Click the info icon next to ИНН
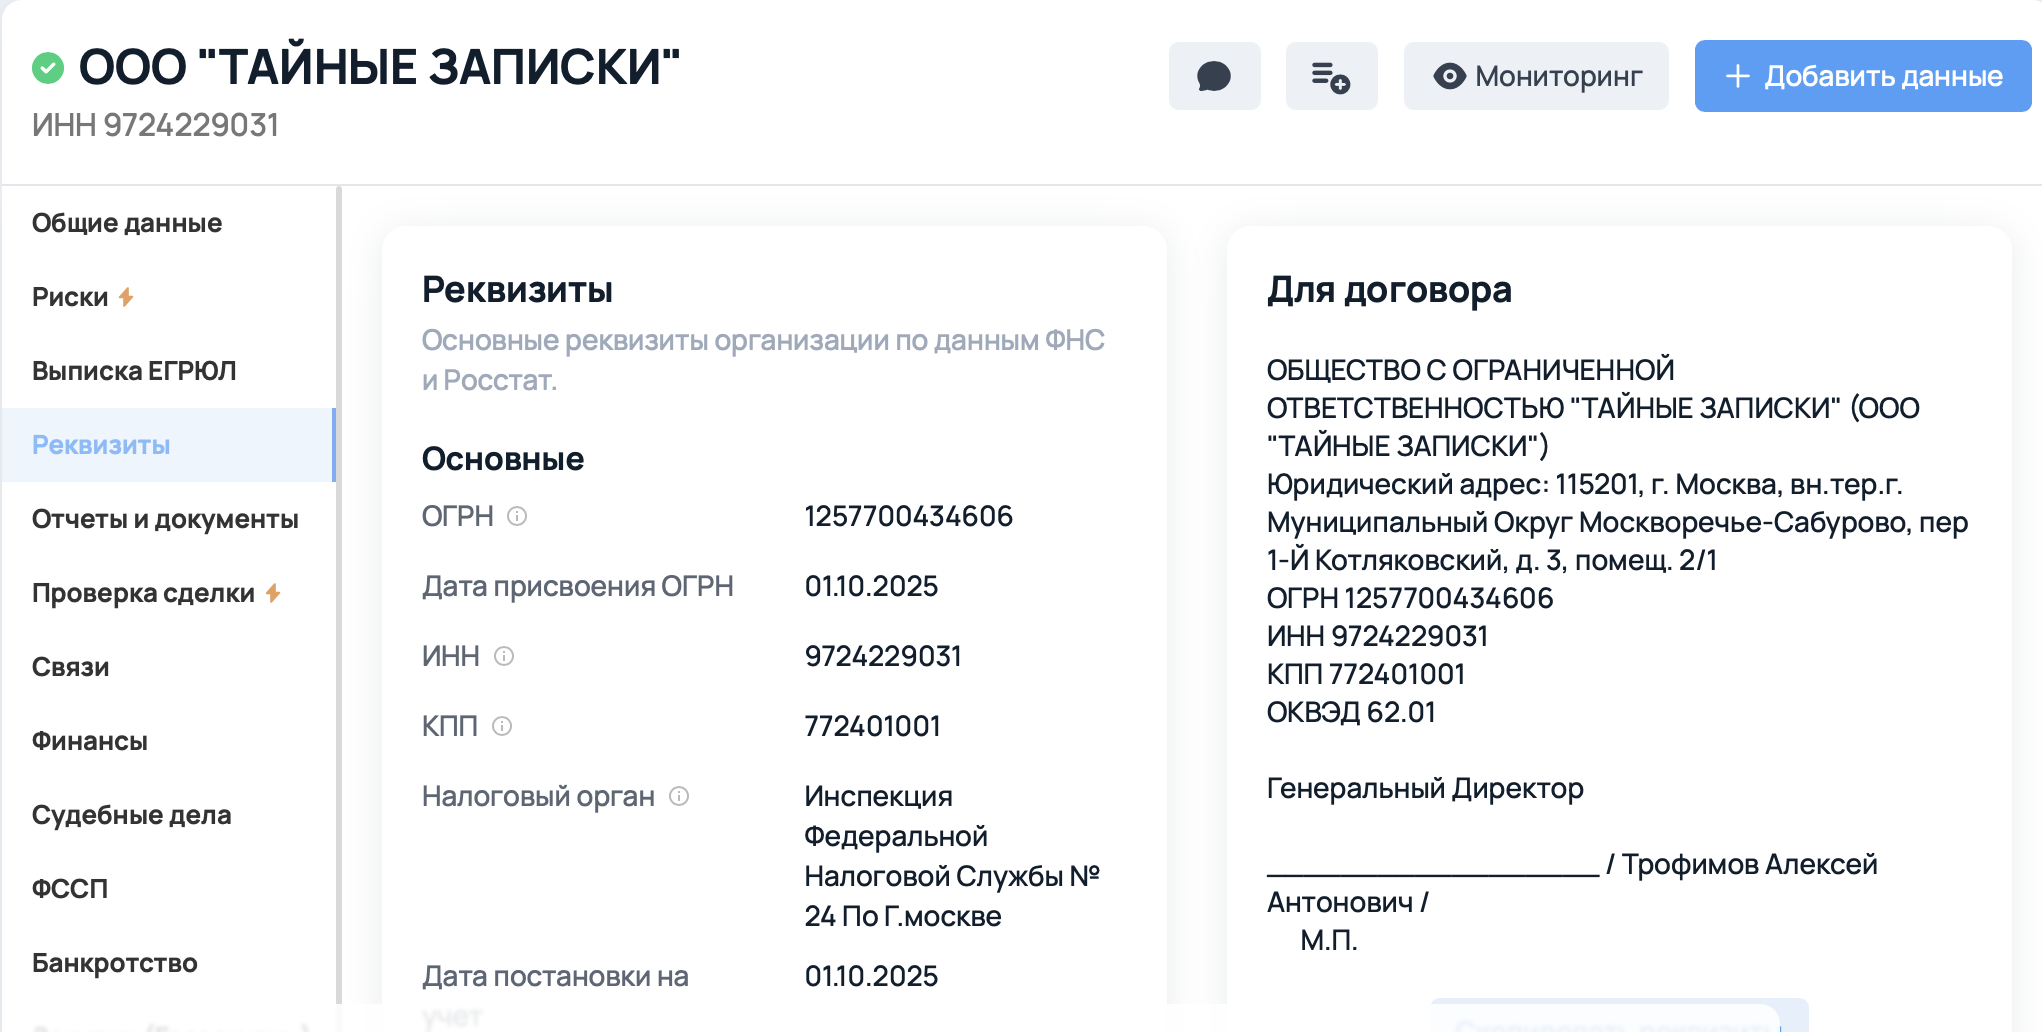 click(504, 656)
